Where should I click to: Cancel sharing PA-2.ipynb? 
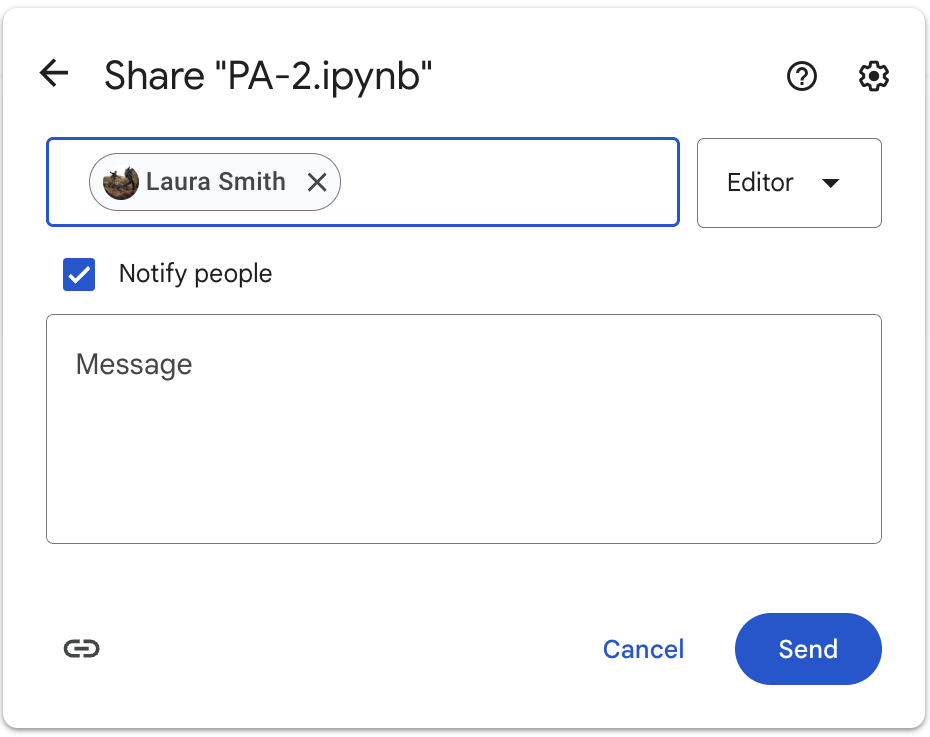643,649
